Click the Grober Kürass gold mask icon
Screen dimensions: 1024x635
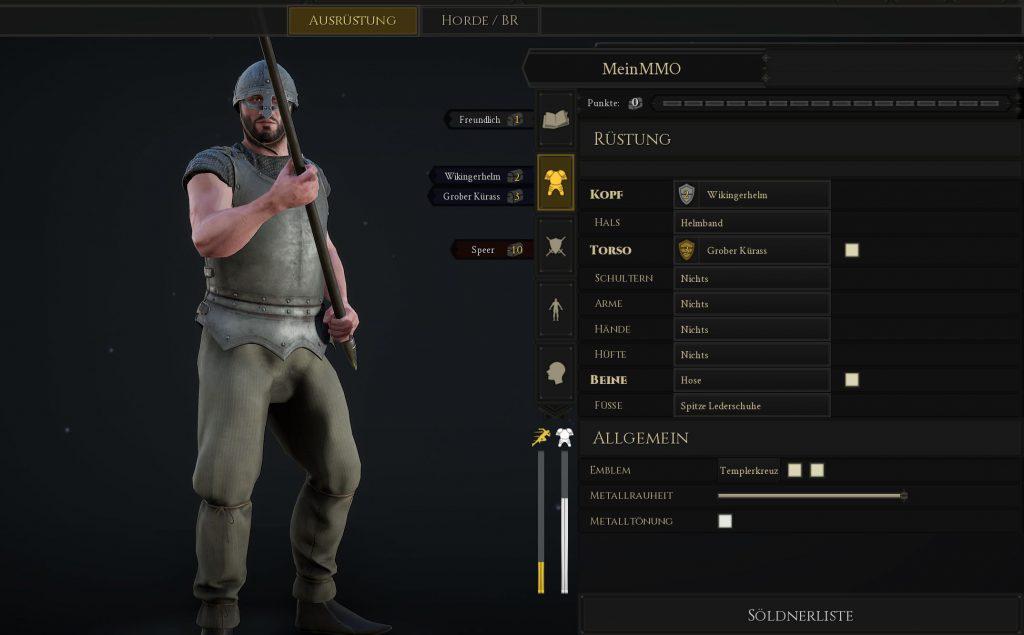pyautogui.click(x=686, y=250)
